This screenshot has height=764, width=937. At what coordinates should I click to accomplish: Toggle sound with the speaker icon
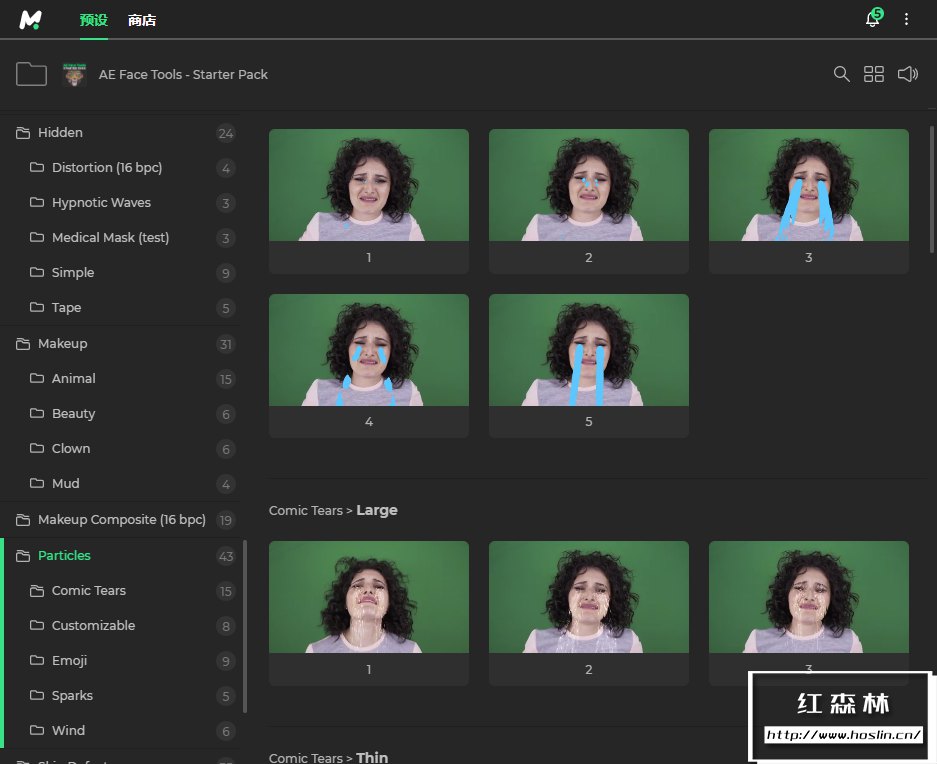coord(907,74)
